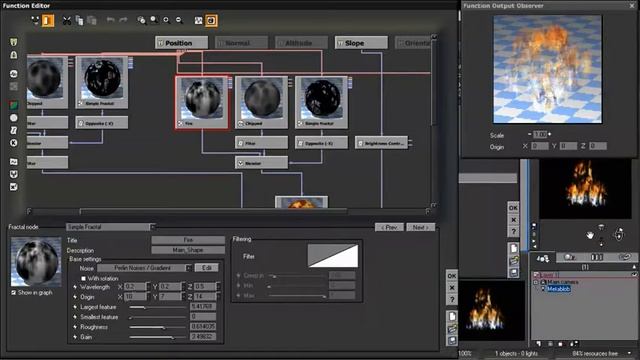Screen dimensions: 640x360
Task: Click the hand pan tool beside scene preview
Action: pos(589,235)
